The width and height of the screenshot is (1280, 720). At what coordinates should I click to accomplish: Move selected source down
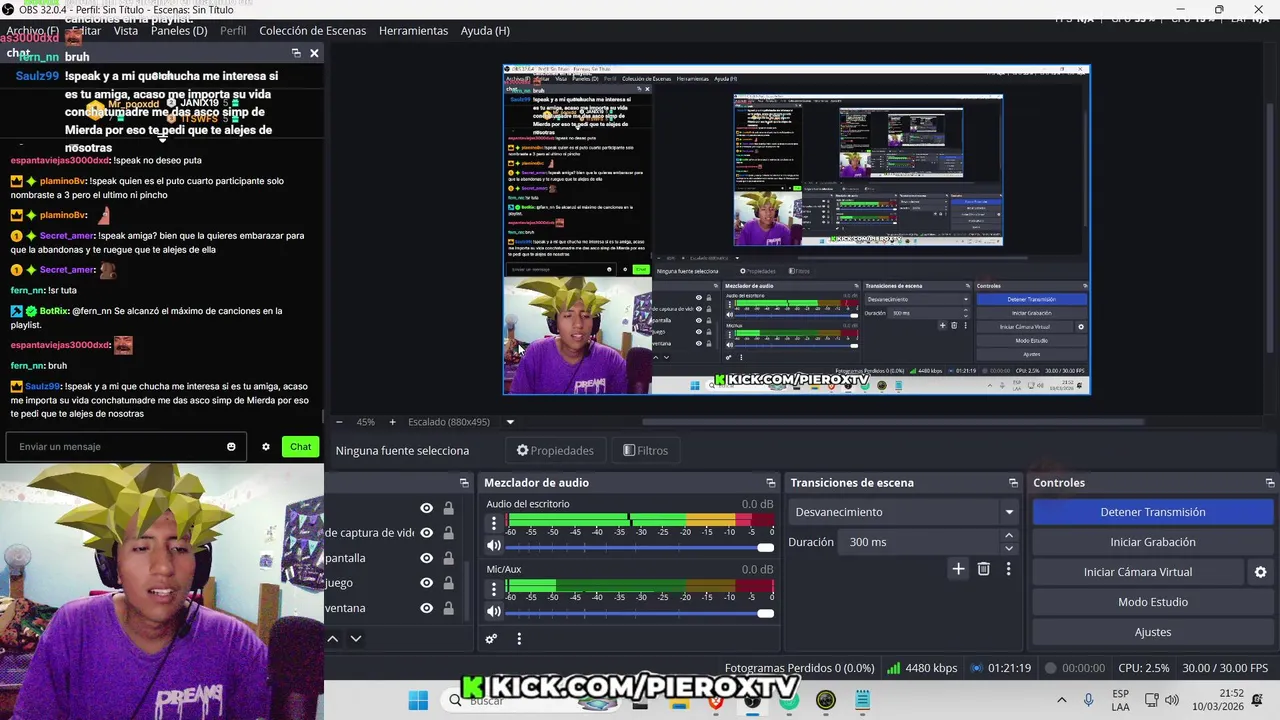click(355, 639)
